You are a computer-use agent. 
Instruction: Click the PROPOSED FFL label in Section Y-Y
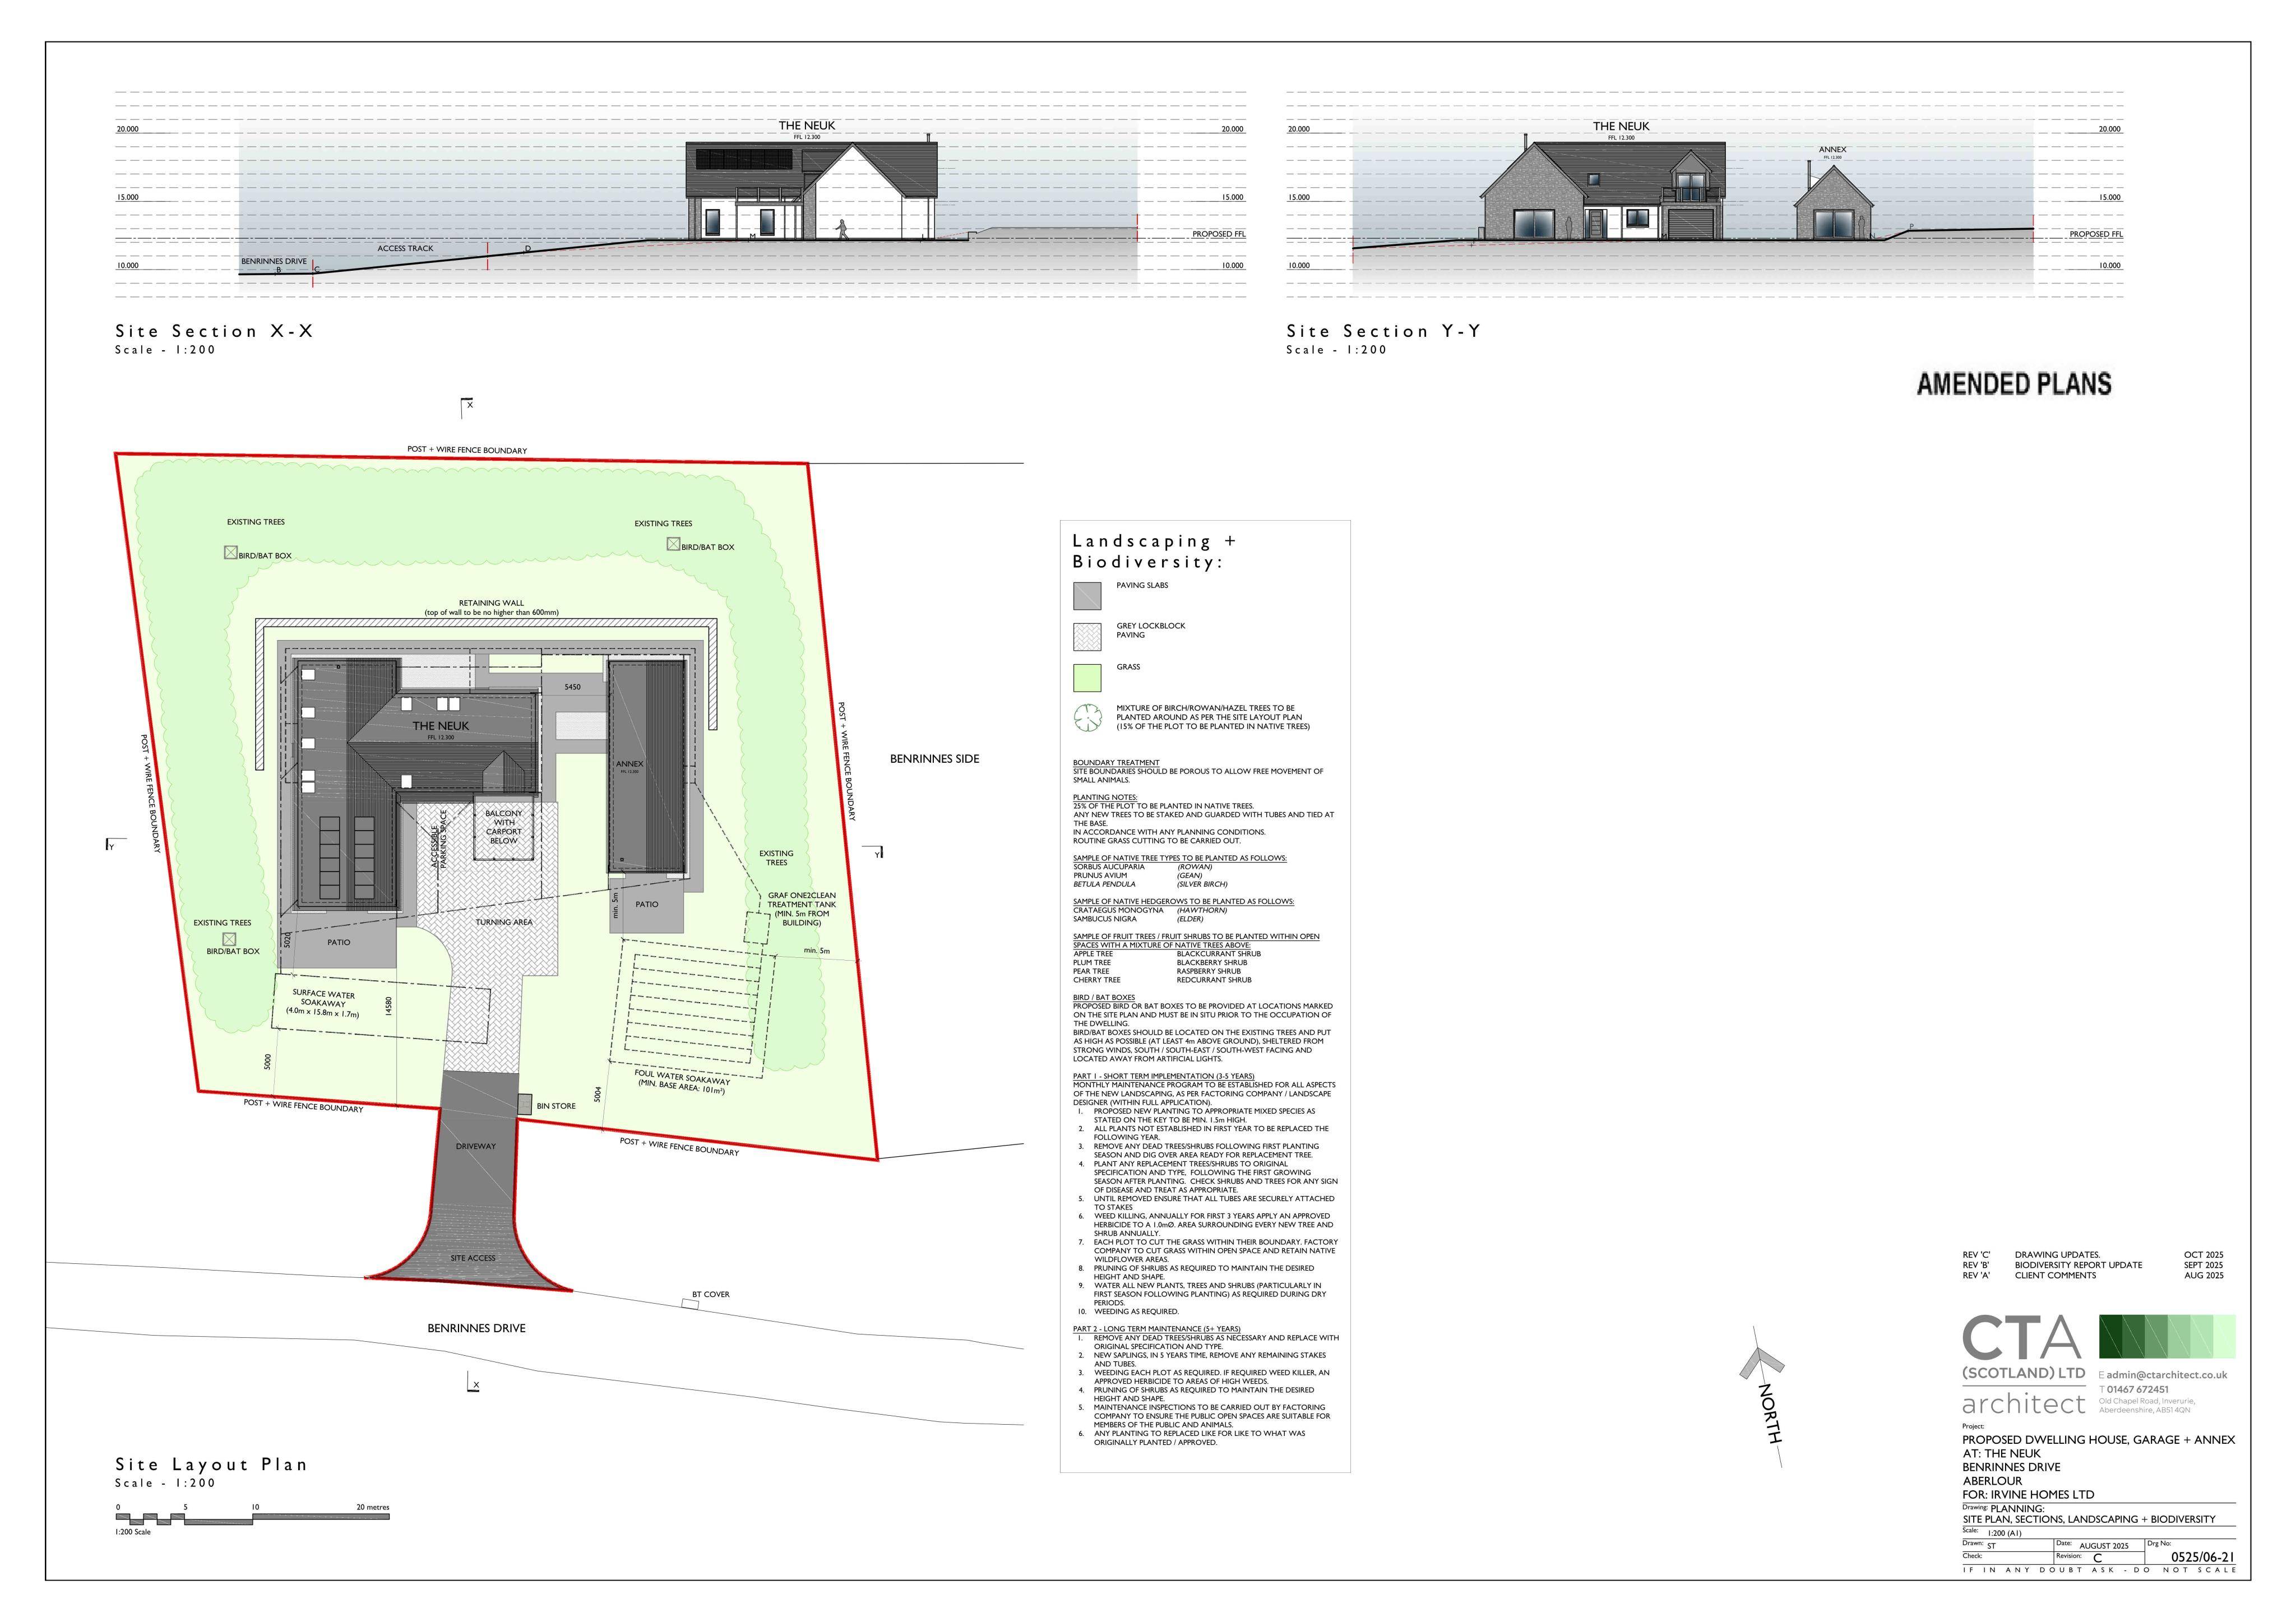point(2095,234)
